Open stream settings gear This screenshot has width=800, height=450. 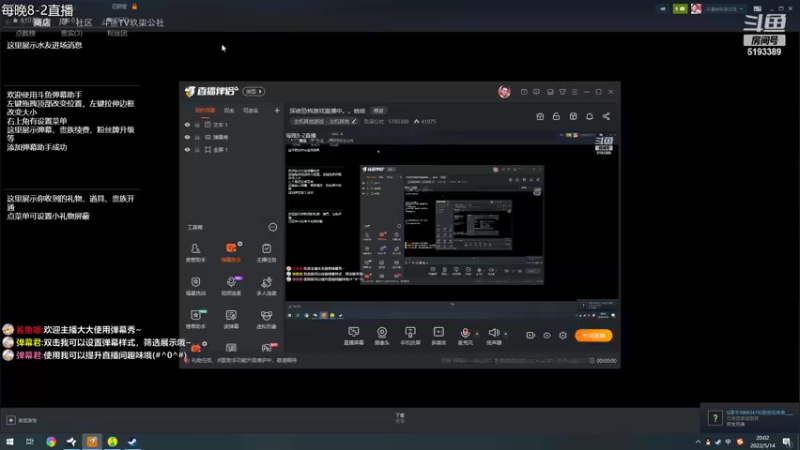coord(563,335)
